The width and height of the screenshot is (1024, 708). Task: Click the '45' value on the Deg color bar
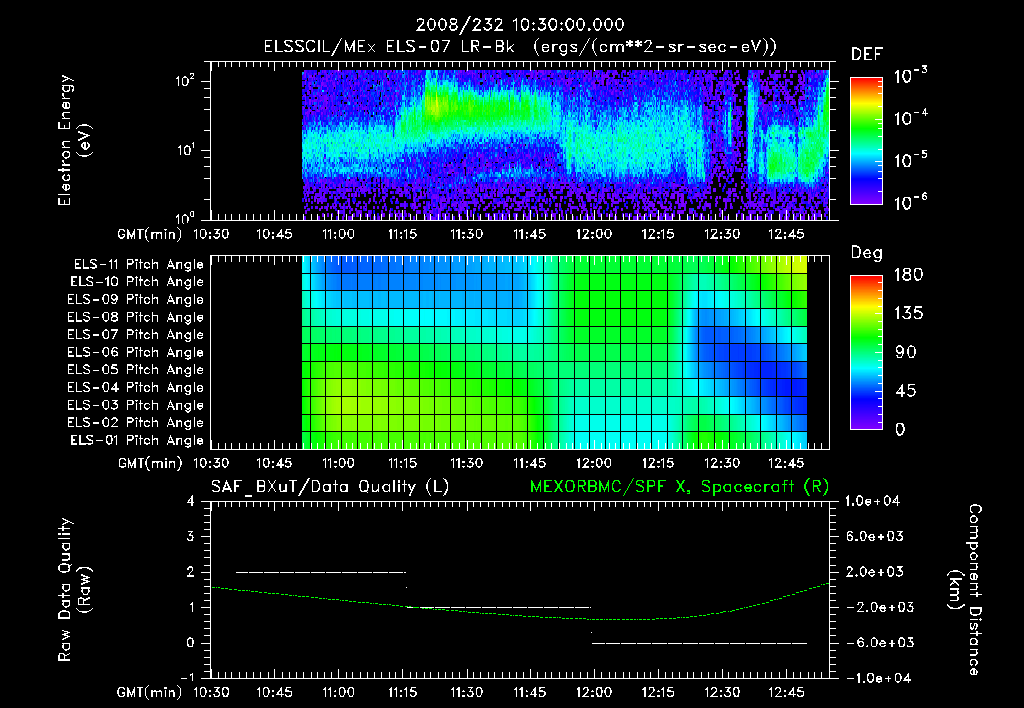(906, 391)
